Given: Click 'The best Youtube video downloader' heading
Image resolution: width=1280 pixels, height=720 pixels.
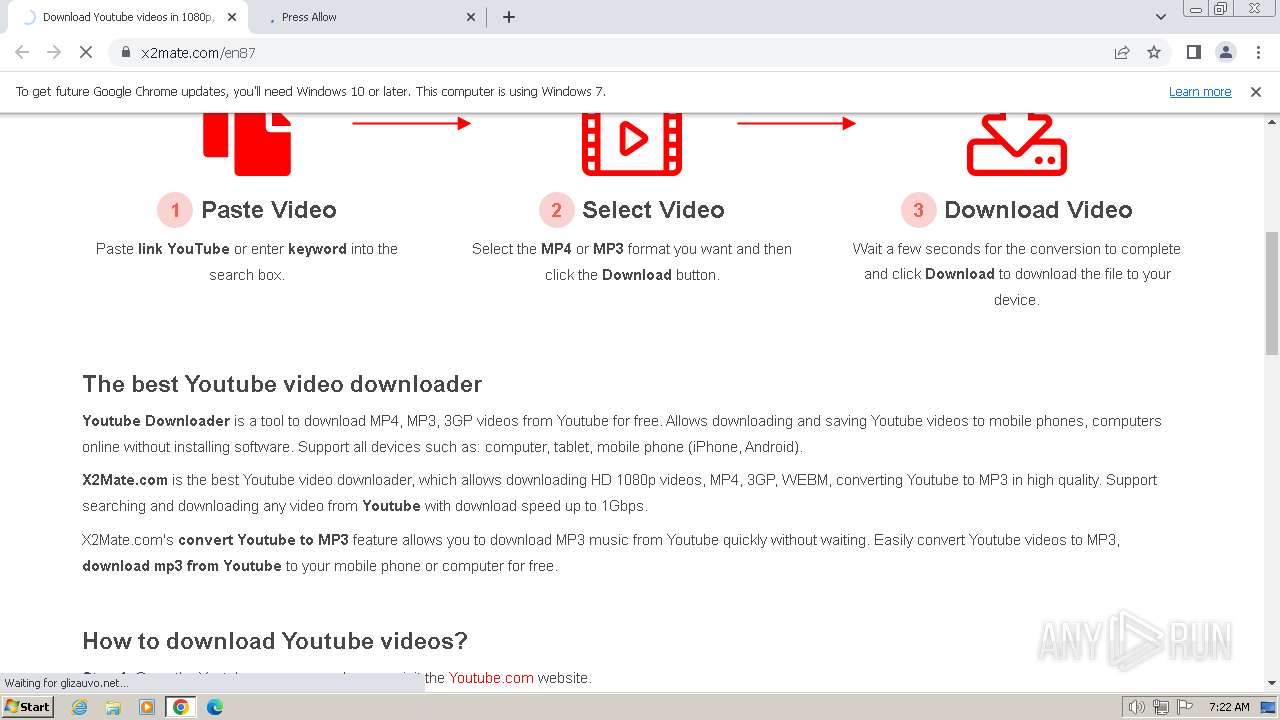Looking at the screenshot, I should click(x=282, y=384).
